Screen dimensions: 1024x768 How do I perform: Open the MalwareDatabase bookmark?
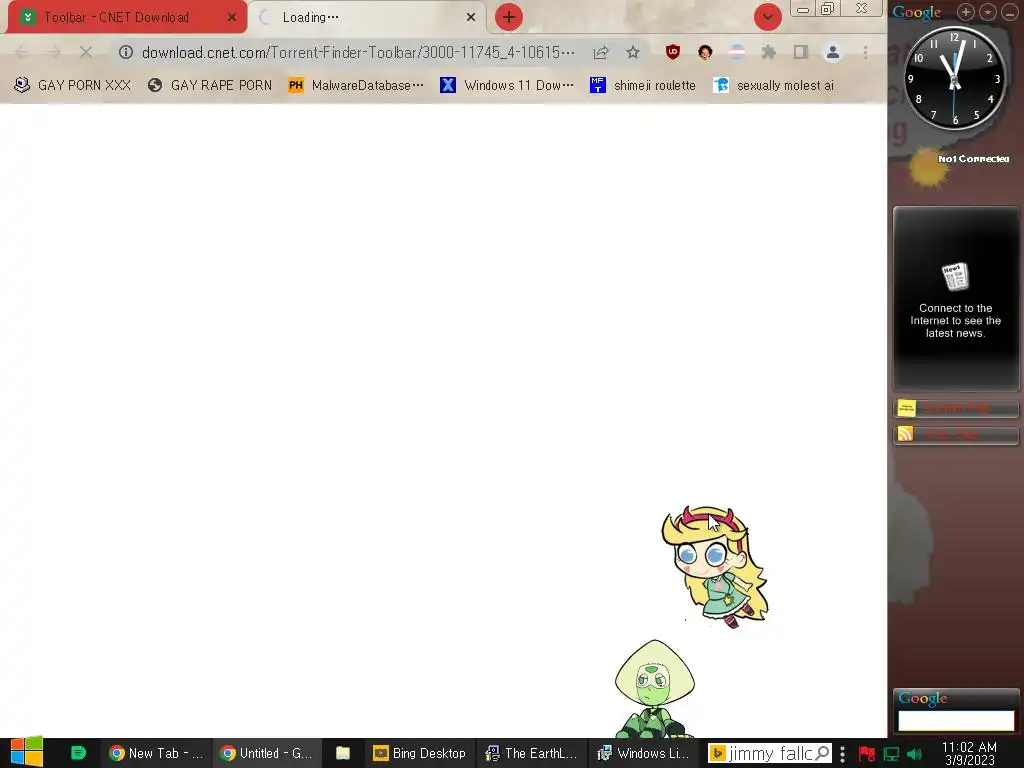(x=356, y=86)
